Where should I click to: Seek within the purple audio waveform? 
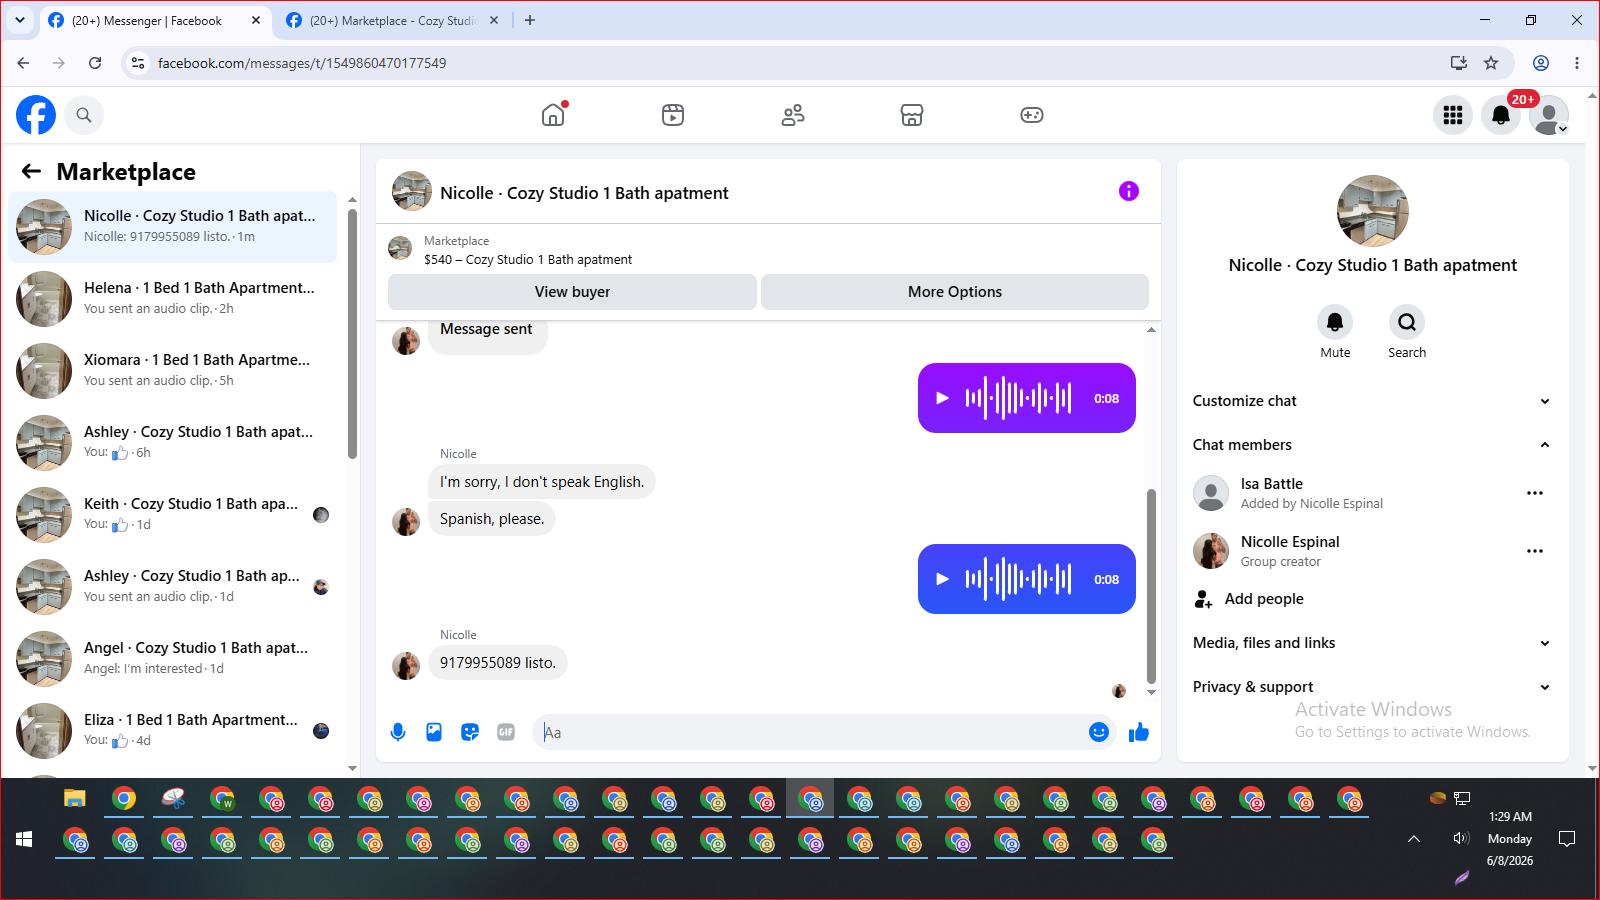pyautogui.click(x=1018, y=398)
